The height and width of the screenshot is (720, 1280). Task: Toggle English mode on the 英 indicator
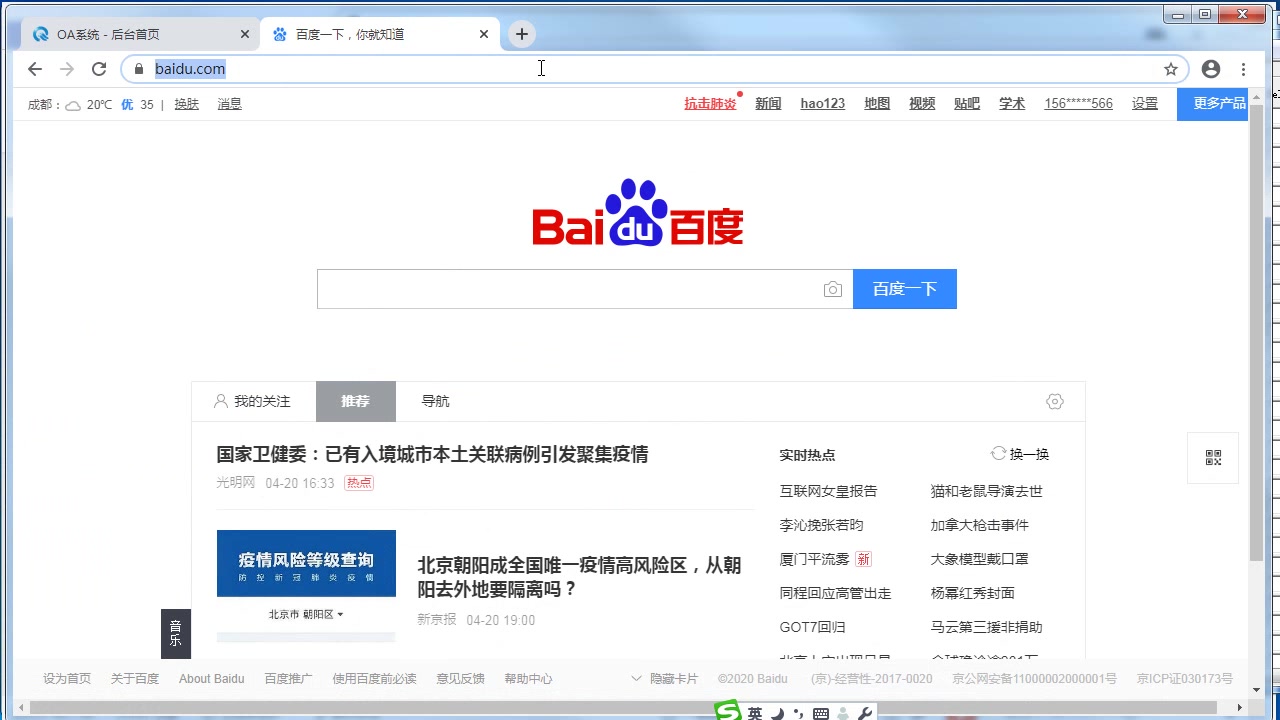(x=755, y=712)
